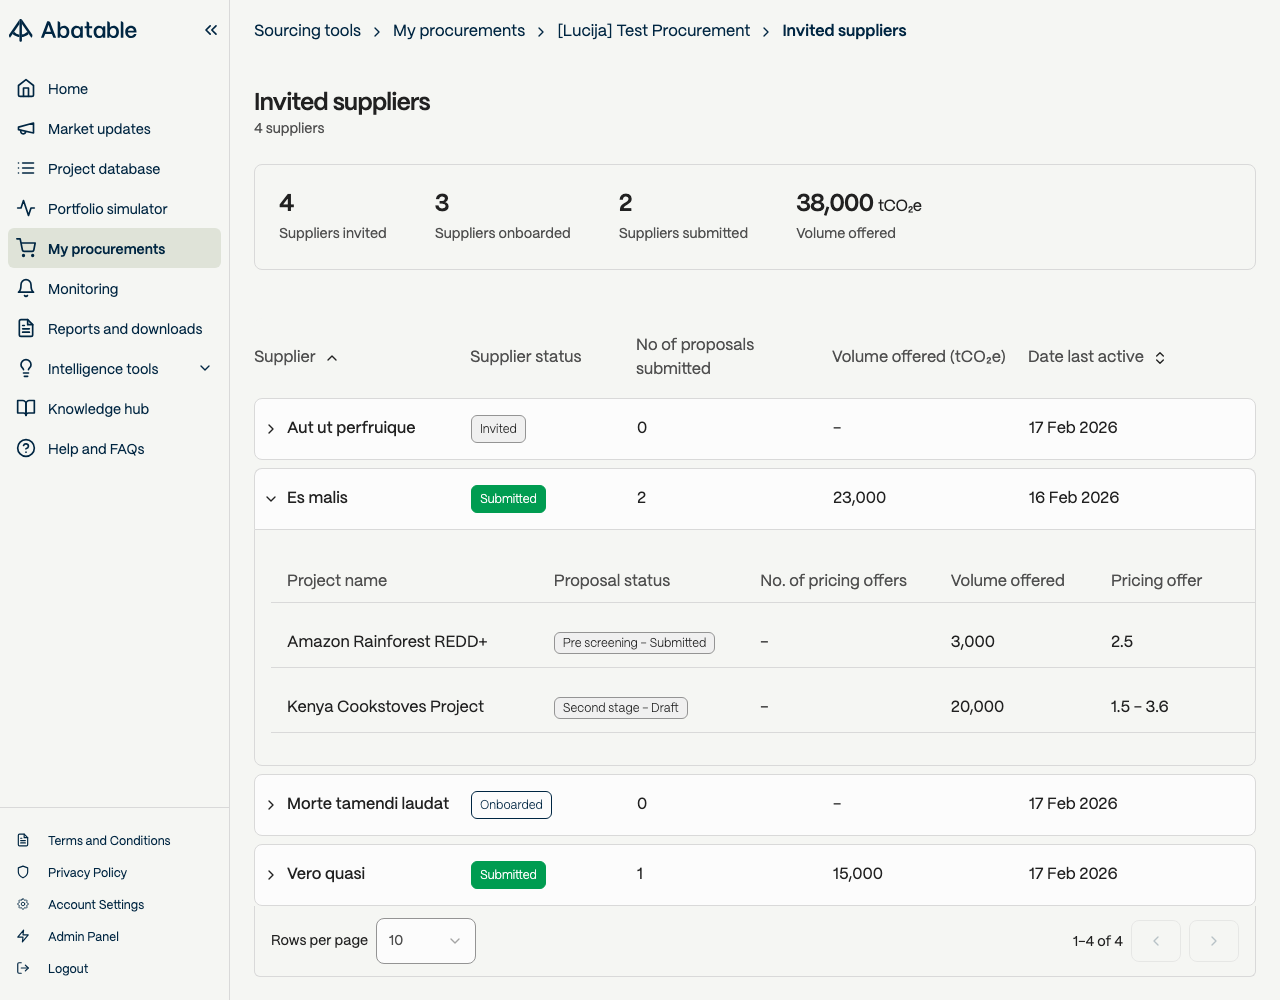Open Portfolio simulator pulse icon
The image size is (1280, 1000).
point(26,209)
